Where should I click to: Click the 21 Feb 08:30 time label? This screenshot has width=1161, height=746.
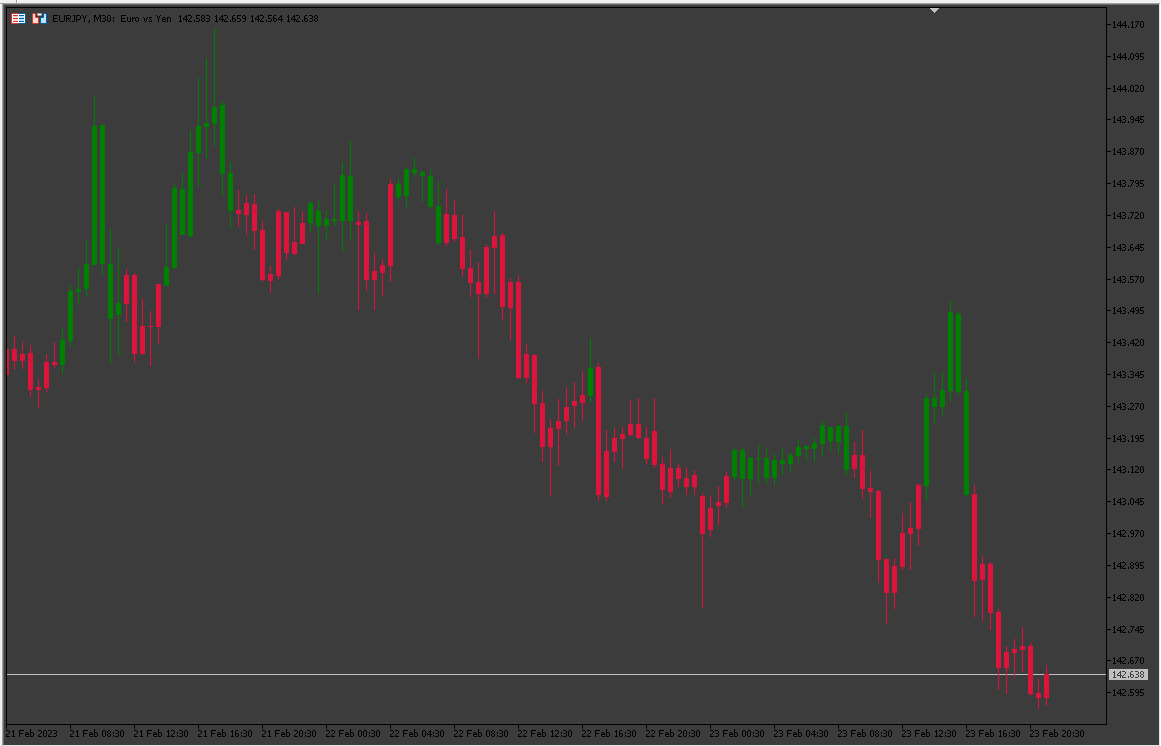point(97,734)
